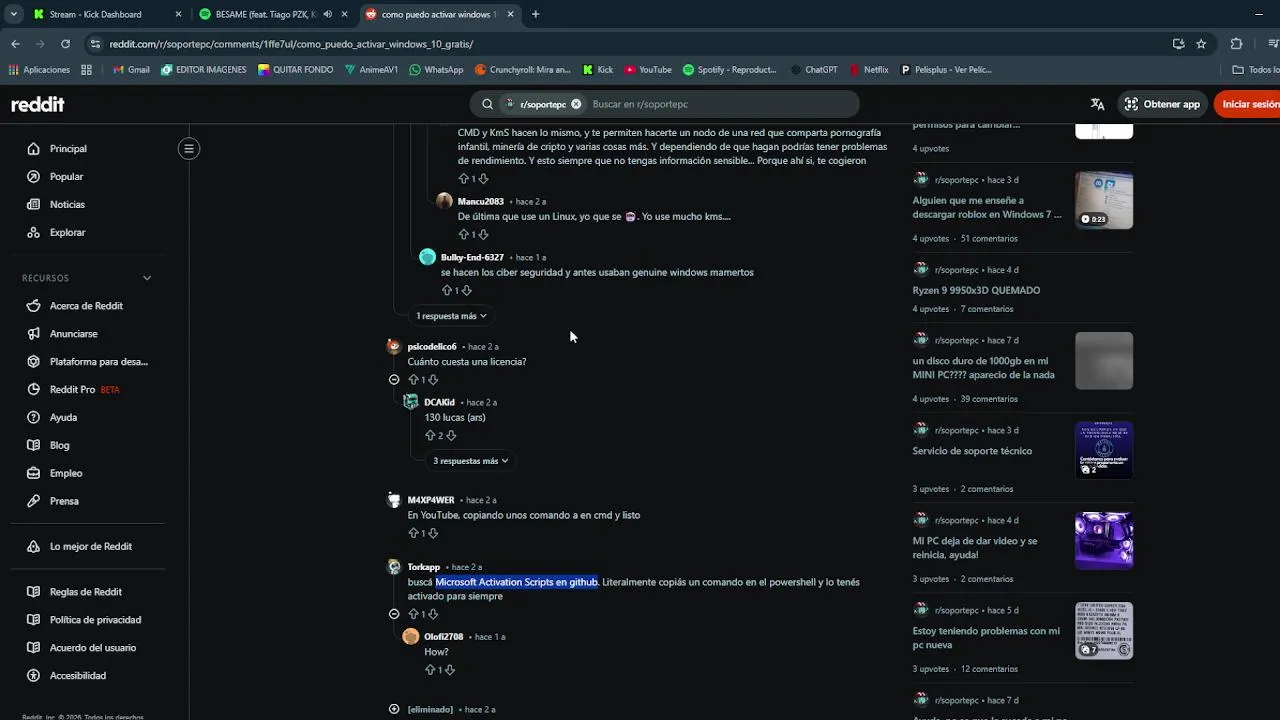Bookmark this page with the star icon

click(x=1201, y=44)
